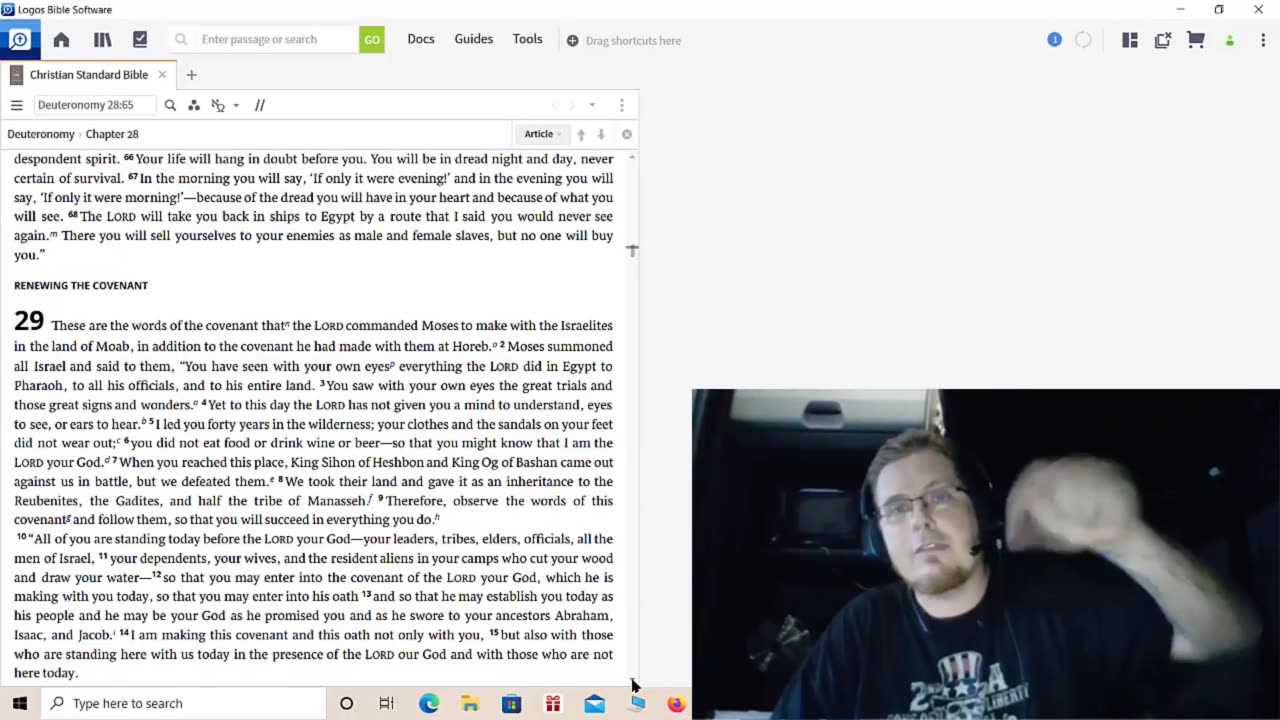The width and height of the screenshot is (1280, 720).
Task: Add a new tab with plus button
Action: (191, 75)
